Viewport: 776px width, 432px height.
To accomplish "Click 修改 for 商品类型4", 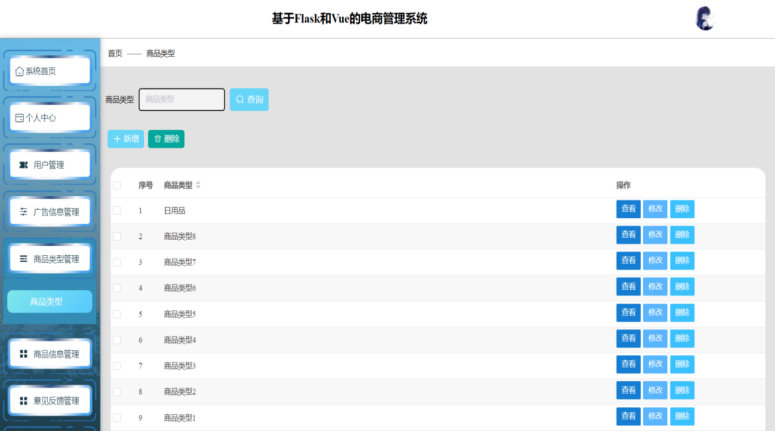I will (x=655, y=338).
